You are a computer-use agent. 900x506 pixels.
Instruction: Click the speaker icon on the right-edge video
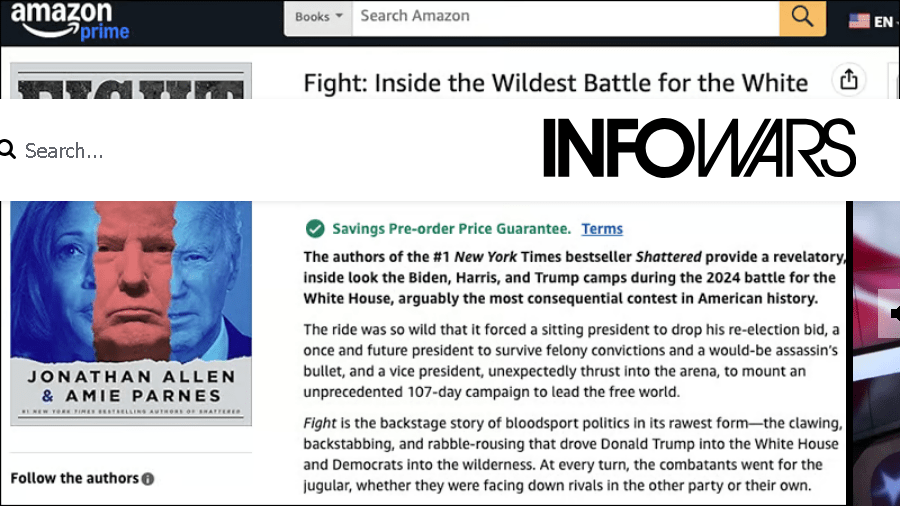click(x=892, y=314)
